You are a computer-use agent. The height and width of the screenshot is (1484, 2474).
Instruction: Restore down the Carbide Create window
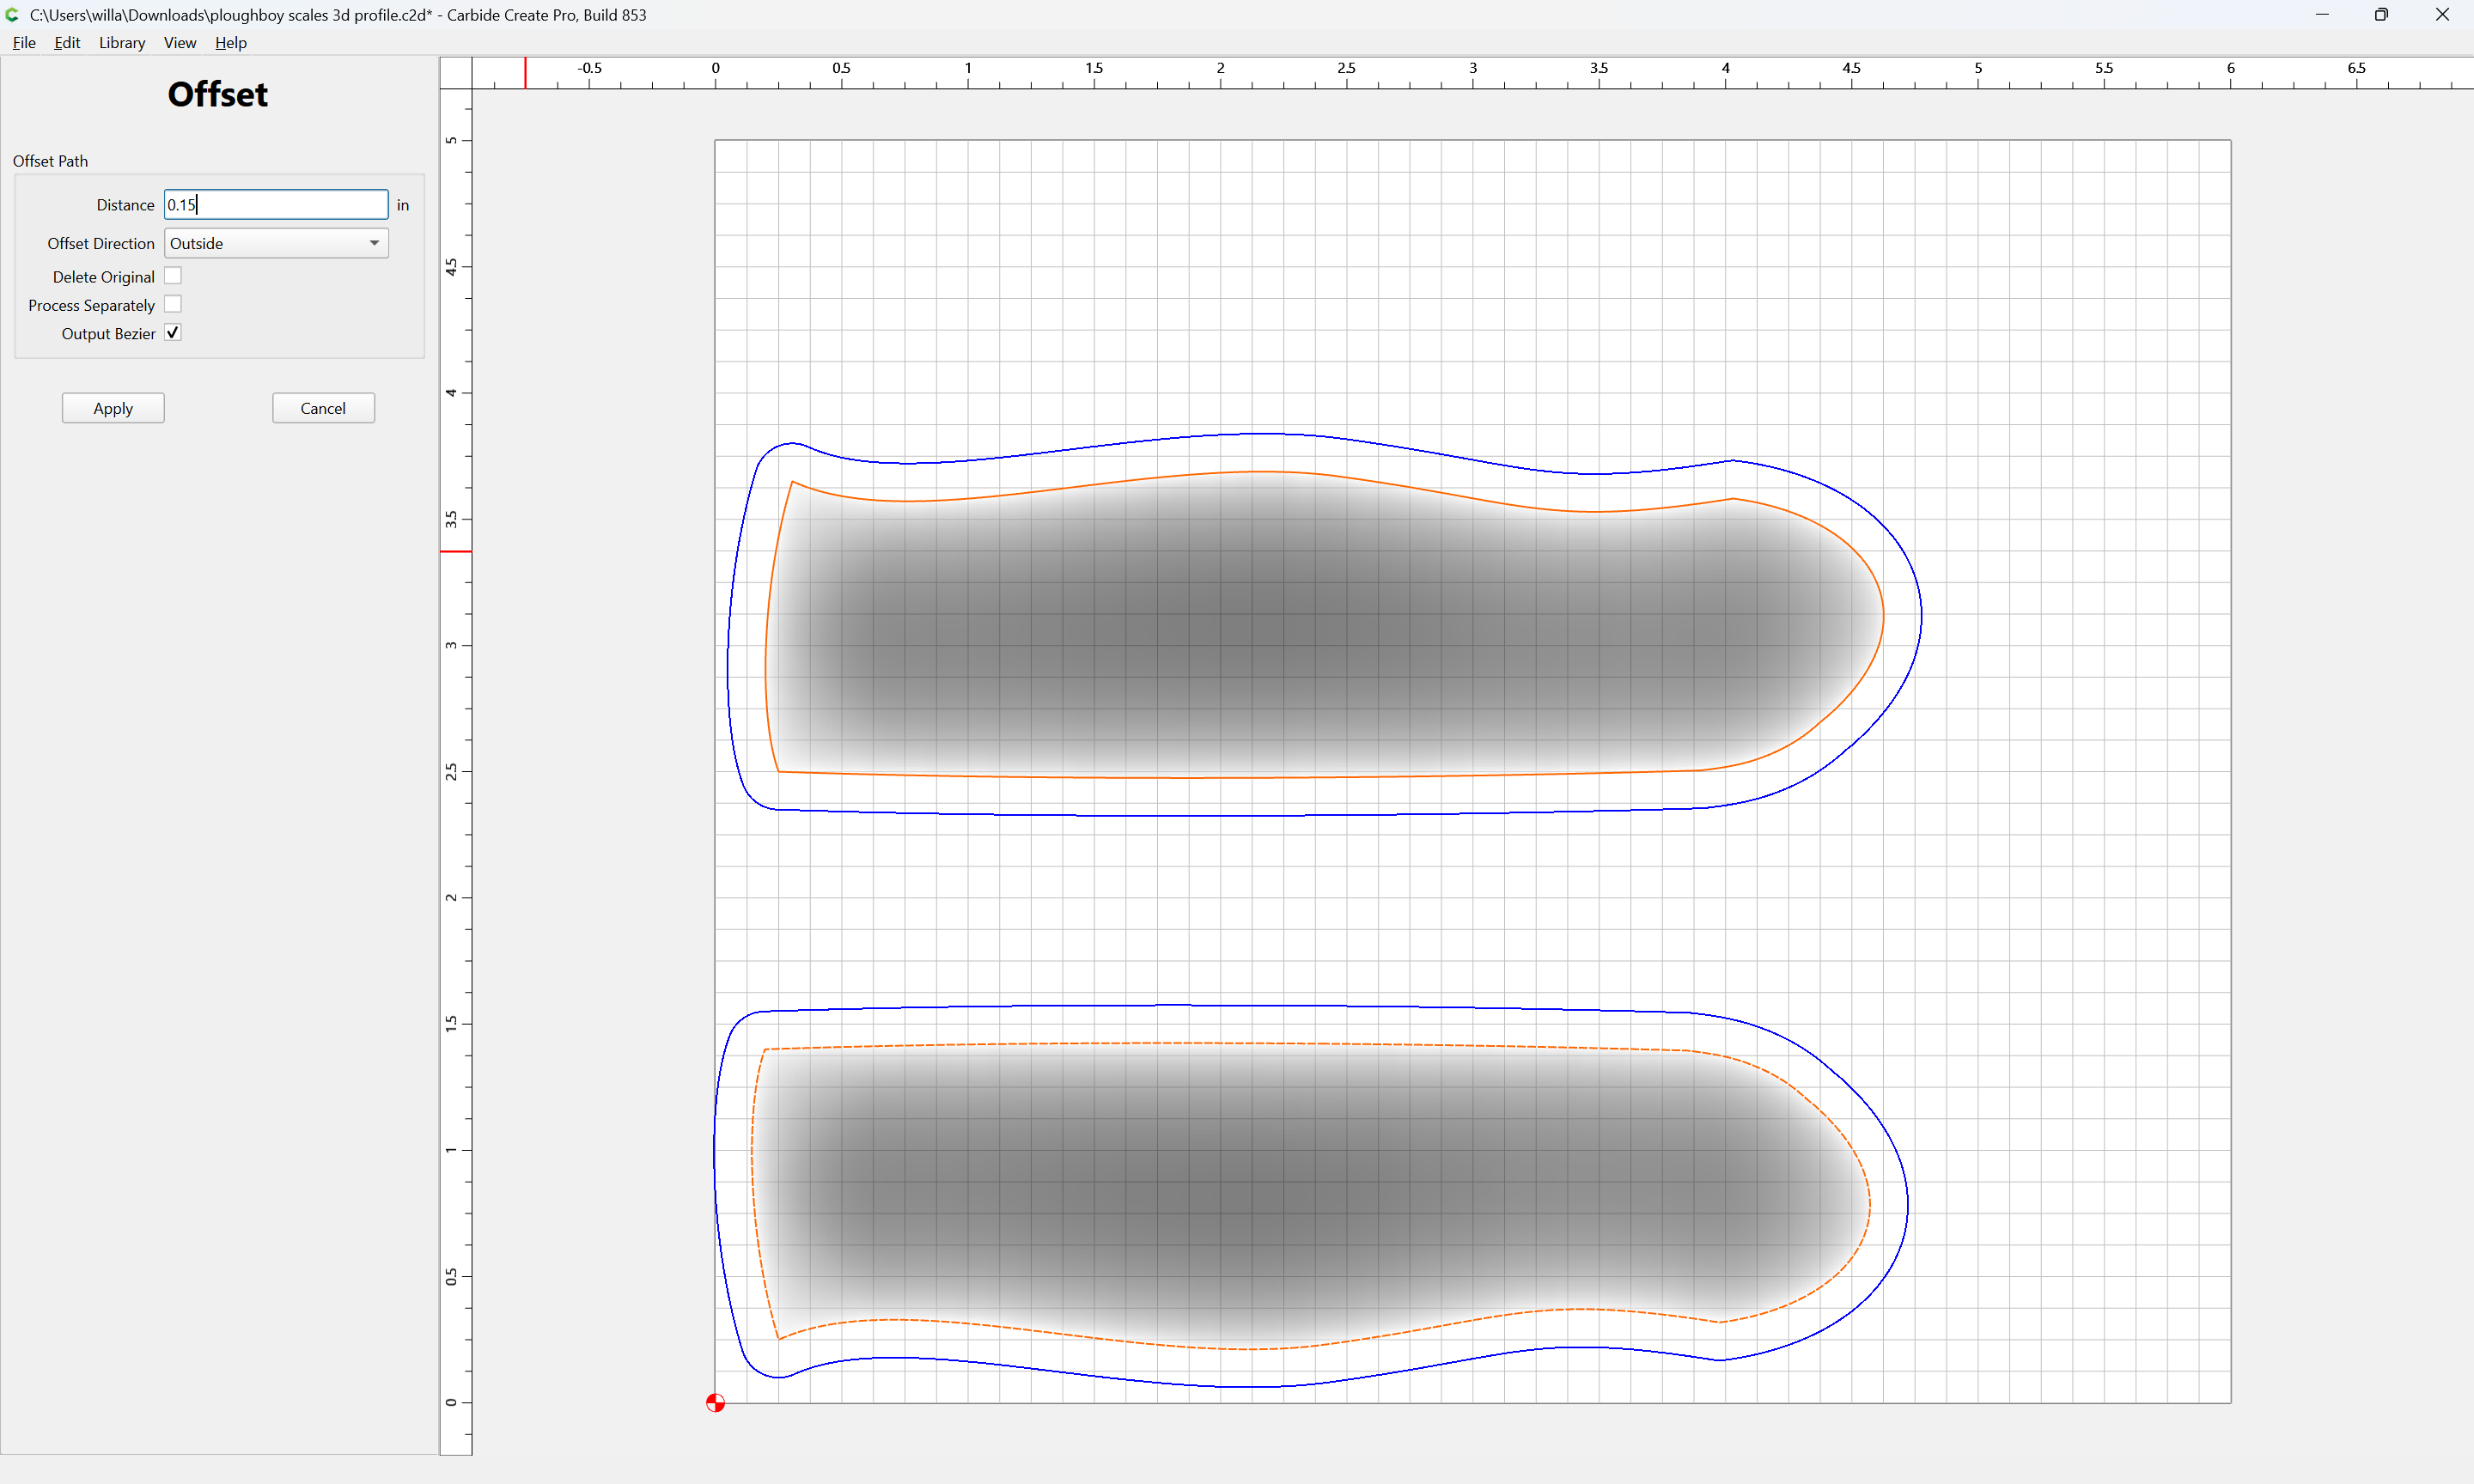coord(2382,15)
